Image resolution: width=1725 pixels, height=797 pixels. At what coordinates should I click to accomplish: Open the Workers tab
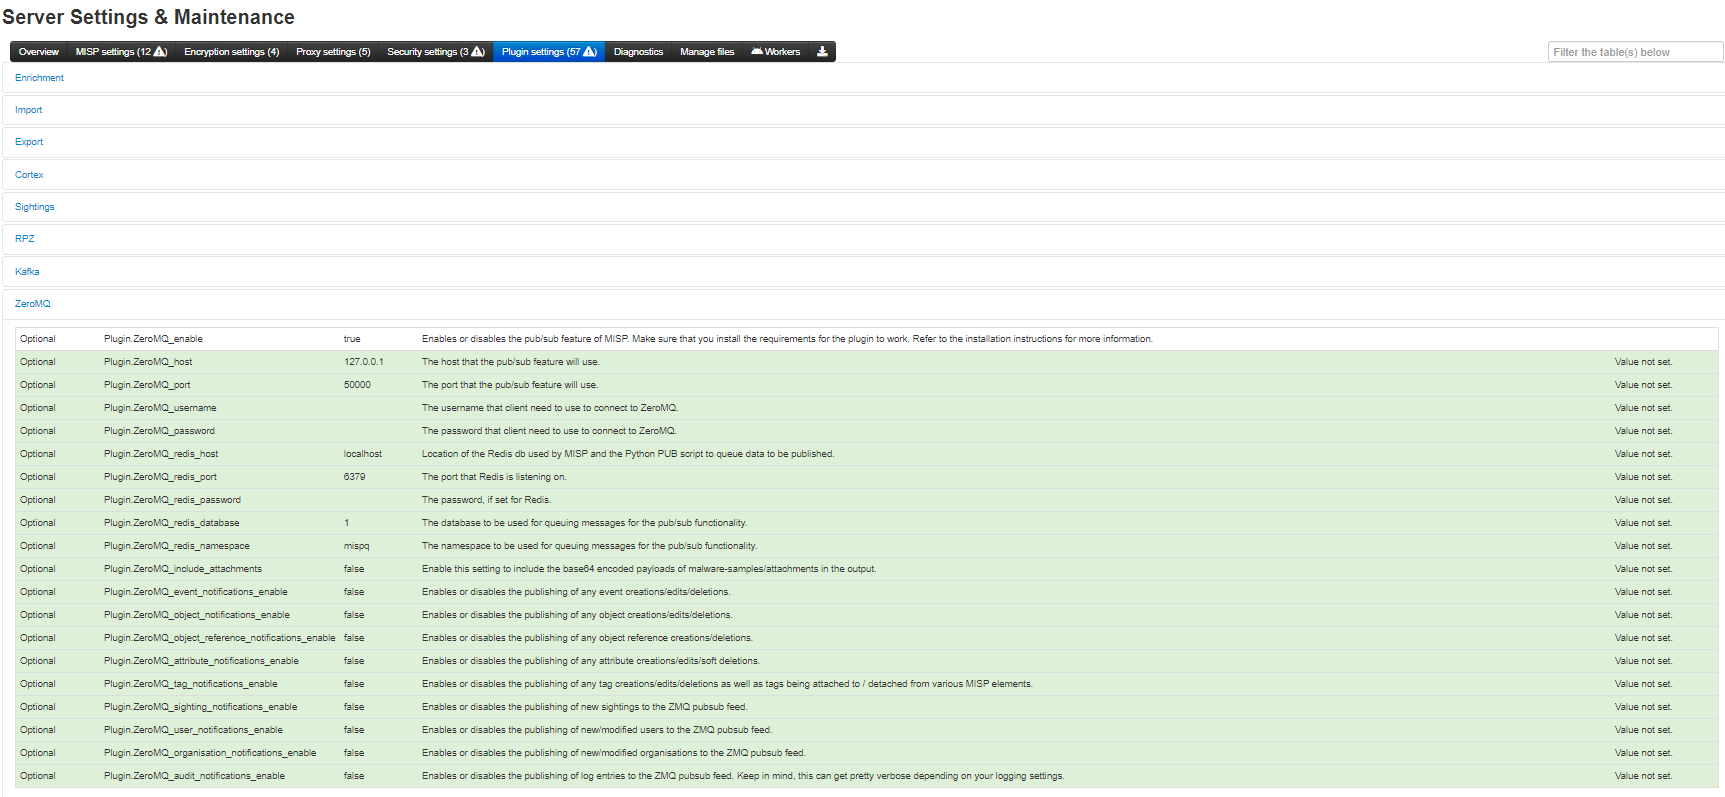(x=776, y=52)
